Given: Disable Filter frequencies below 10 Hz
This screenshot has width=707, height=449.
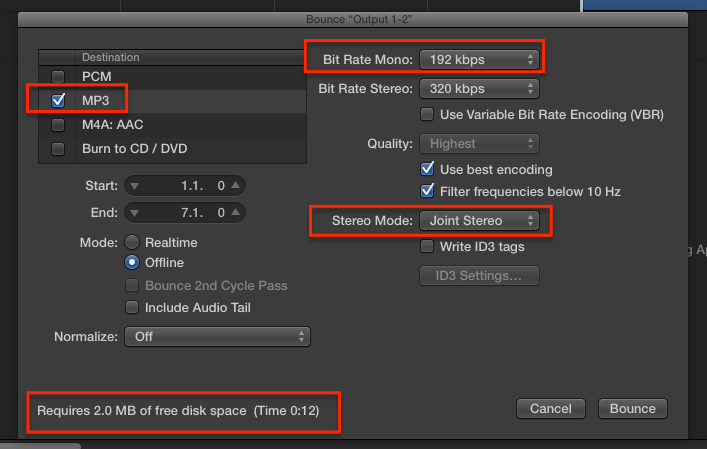Looking at the screenshot, I should pos(428,191).
